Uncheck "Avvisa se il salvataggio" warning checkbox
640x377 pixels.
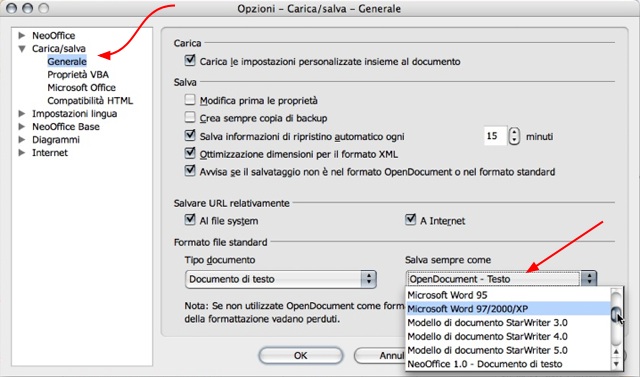point(190,171)
